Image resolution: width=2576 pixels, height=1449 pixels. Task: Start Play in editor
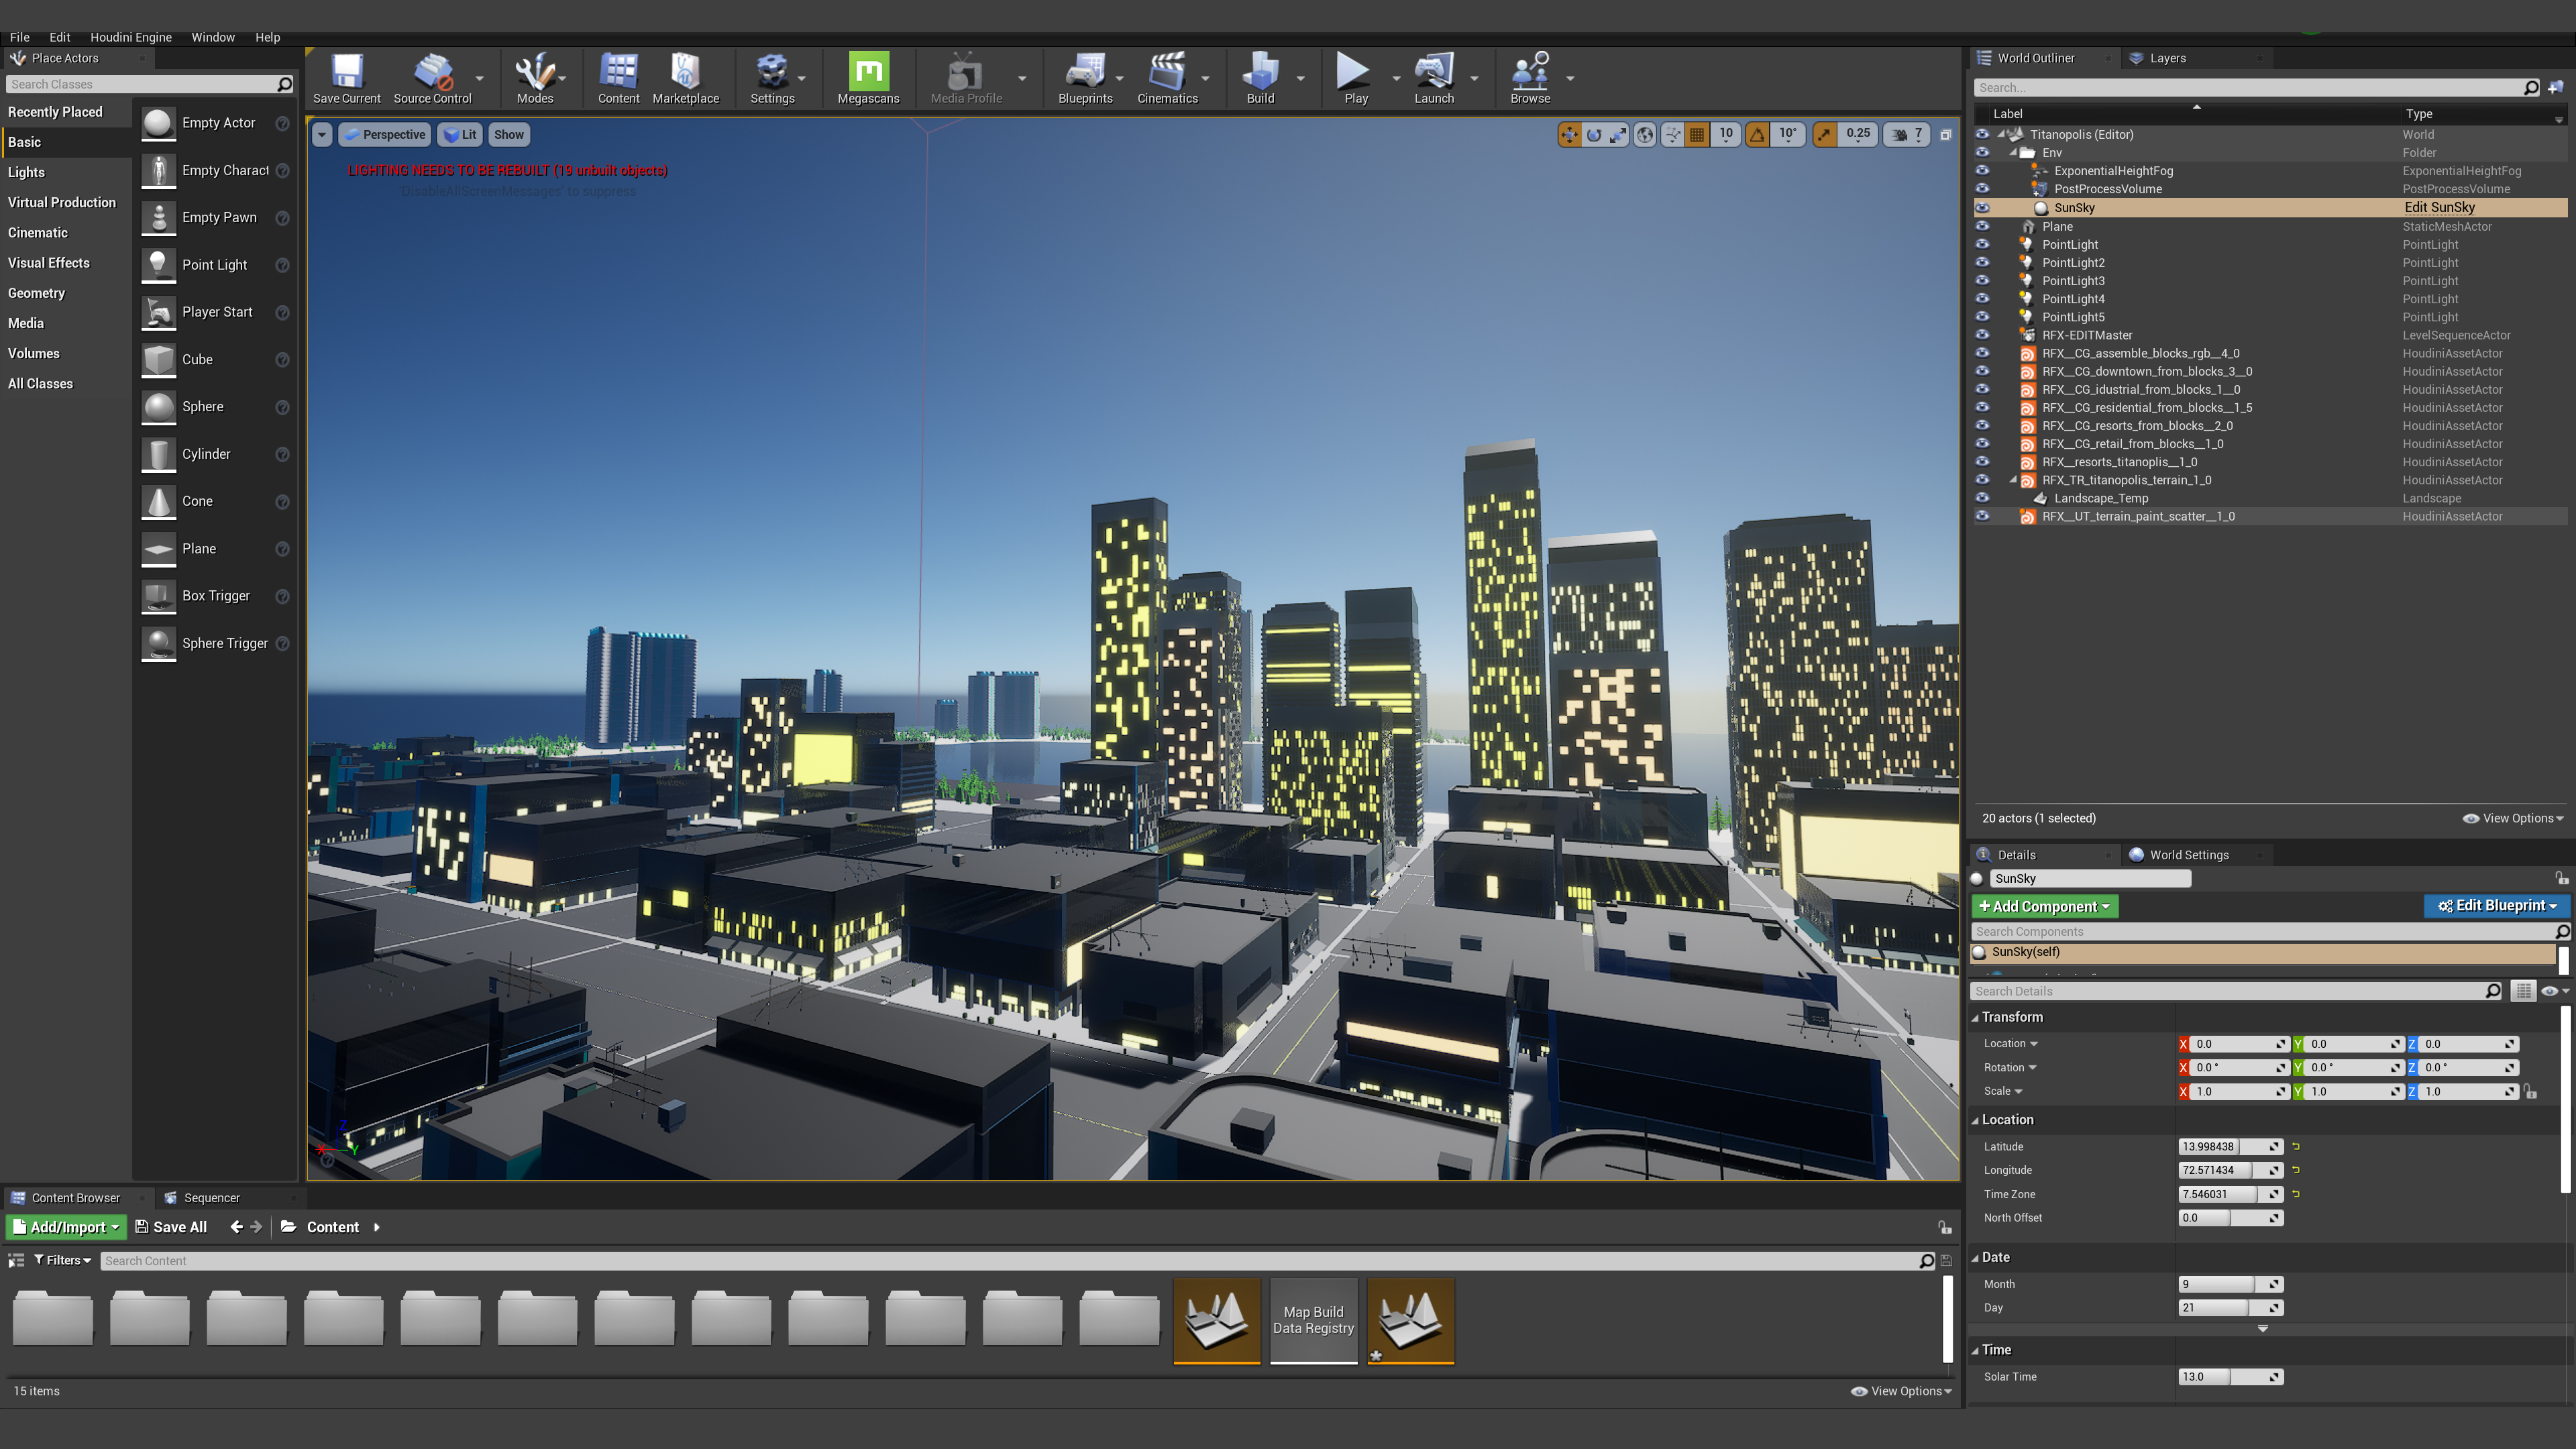click(1355, 78)
